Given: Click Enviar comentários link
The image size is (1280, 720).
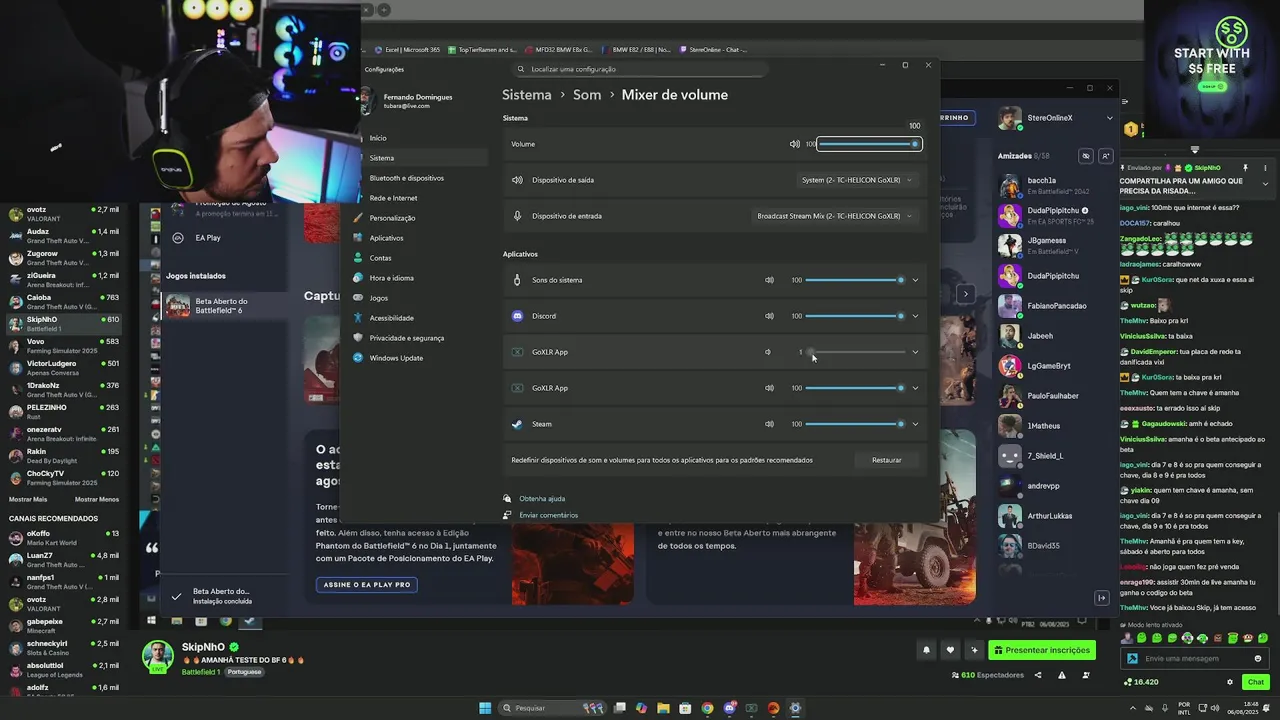Looking at the screenshot, I should coord(548,515).
